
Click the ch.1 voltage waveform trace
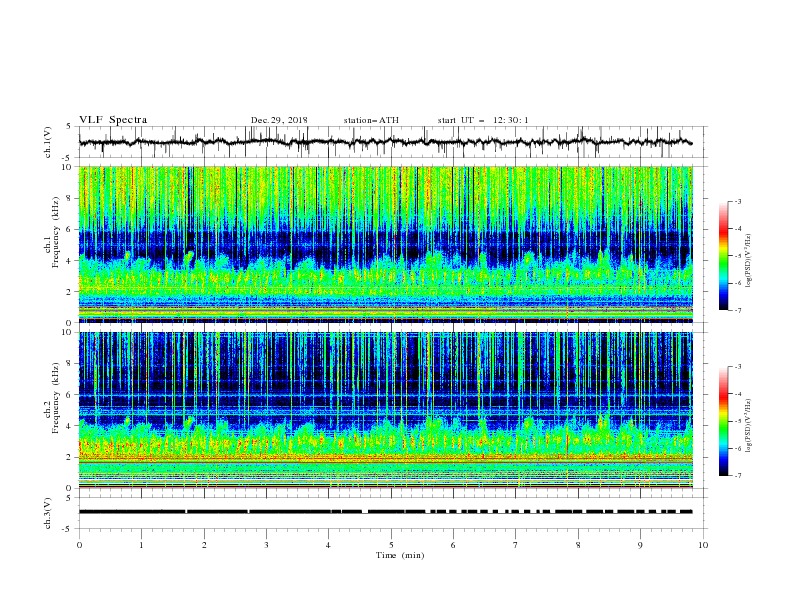(385, 142)
